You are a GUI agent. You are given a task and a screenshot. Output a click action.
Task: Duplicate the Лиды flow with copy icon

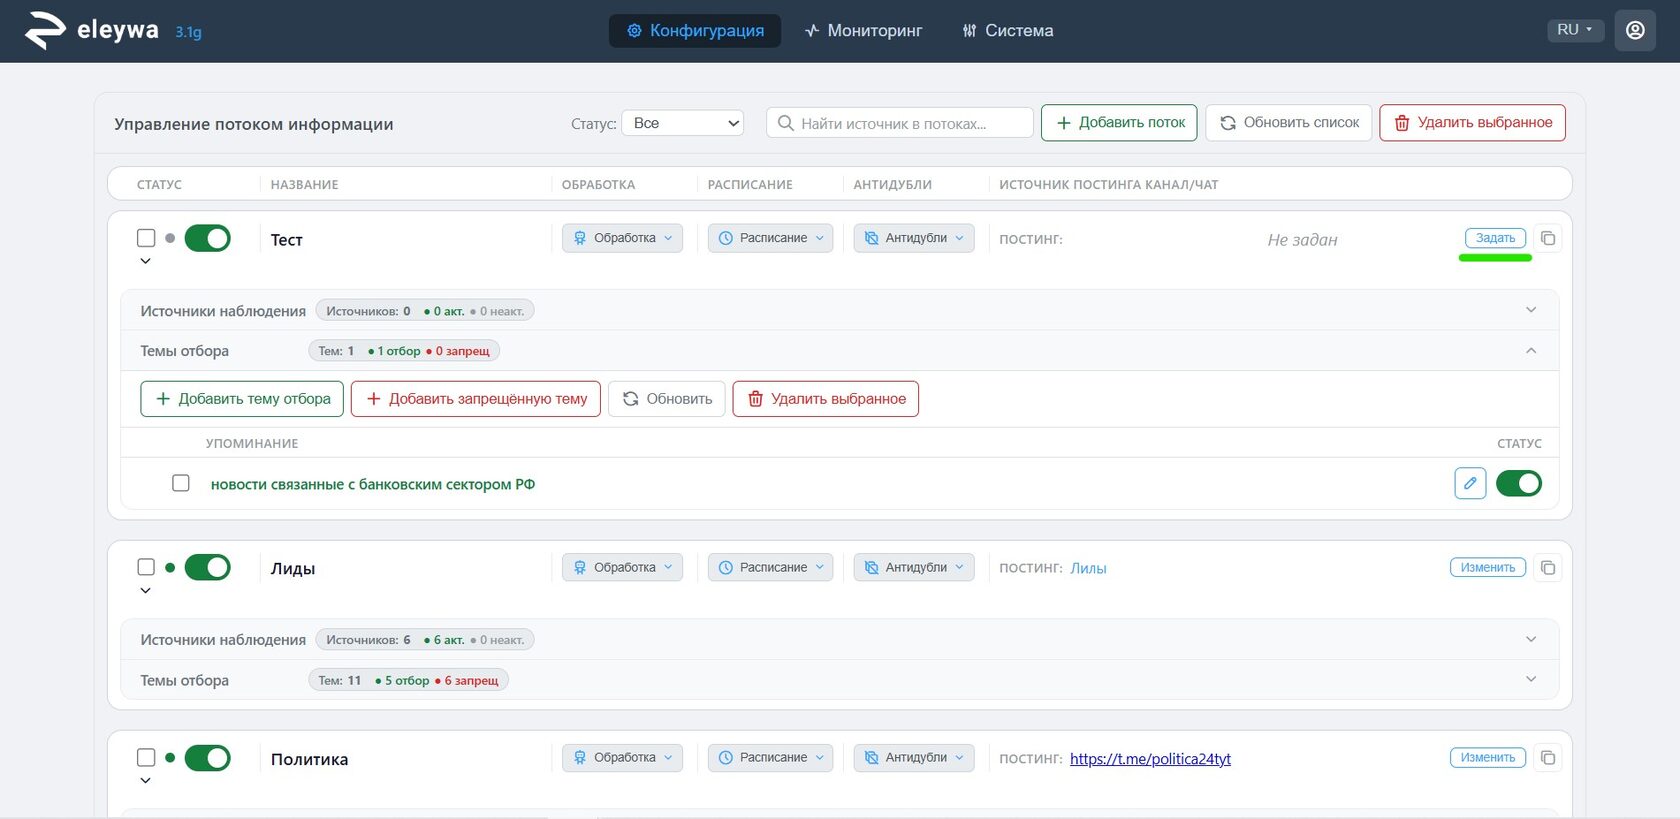[x=1548, y=568]
